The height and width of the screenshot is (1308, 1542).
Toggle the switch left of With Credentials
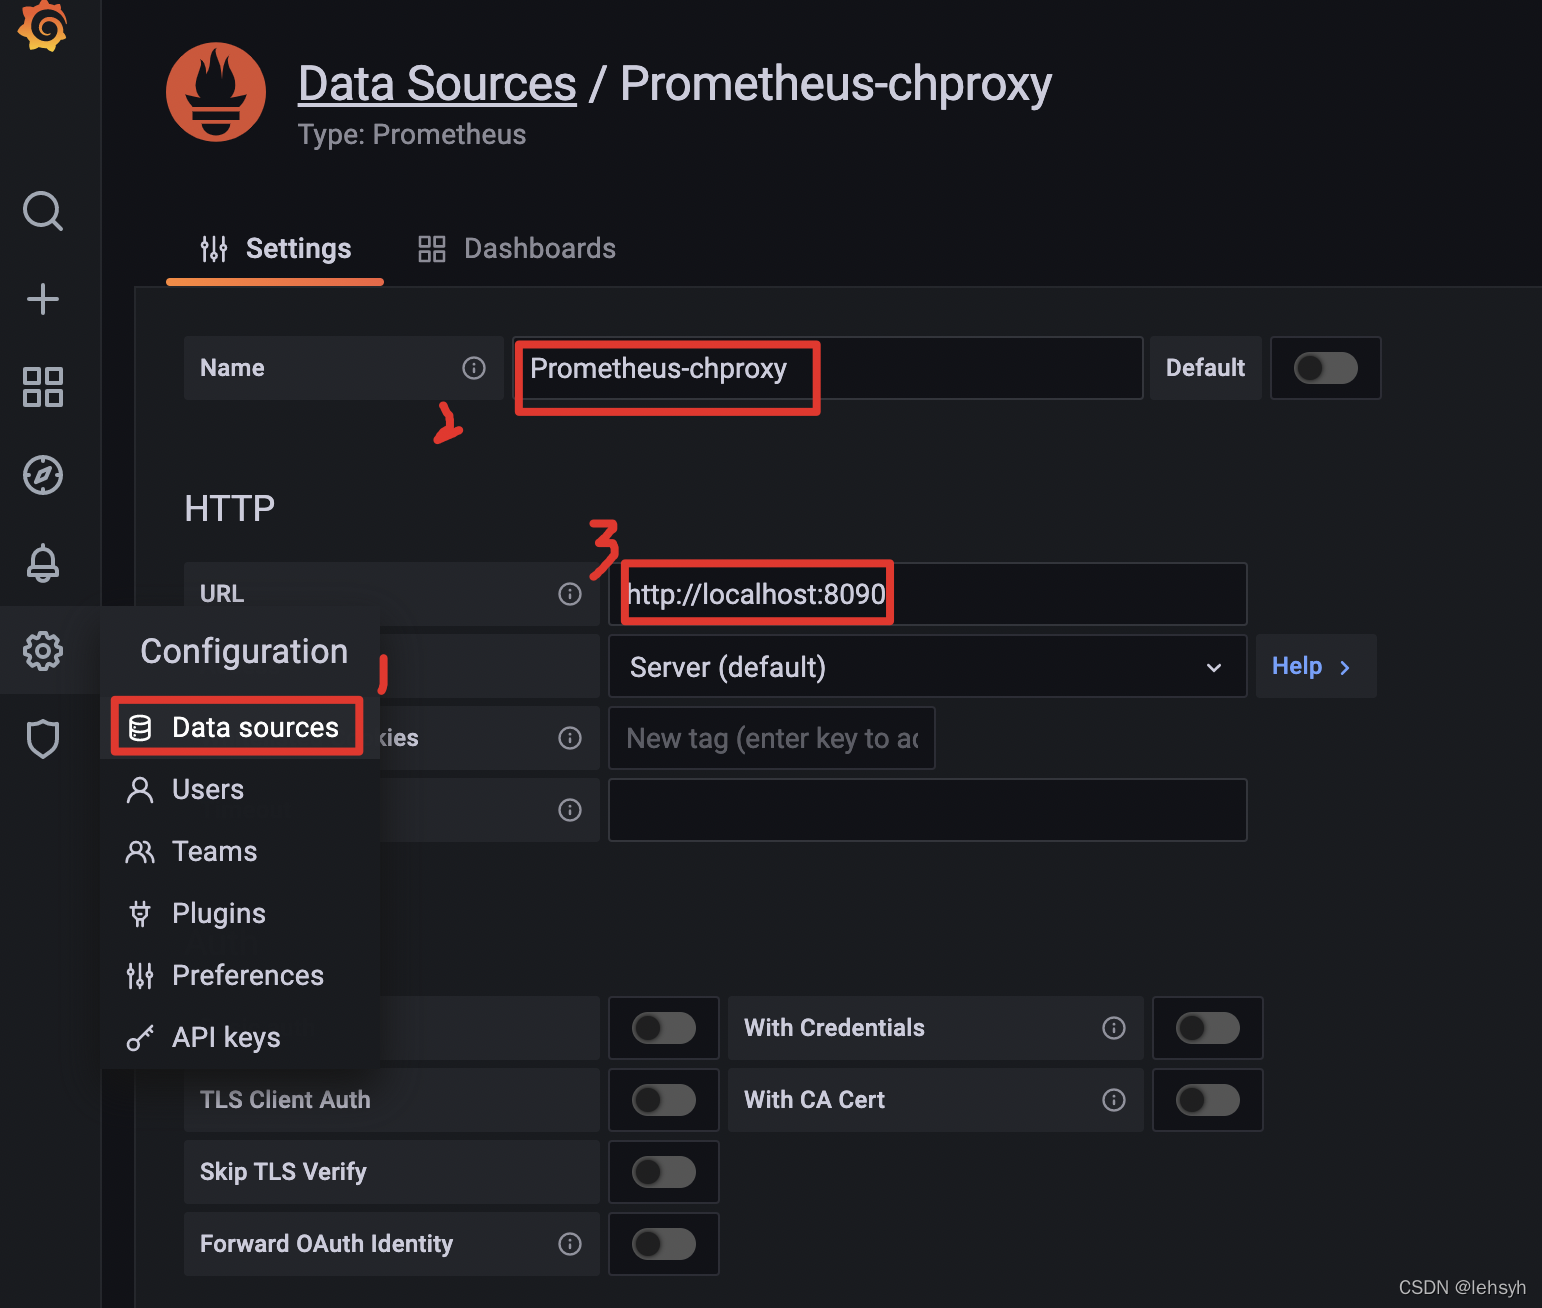(x=664, y=1028)
